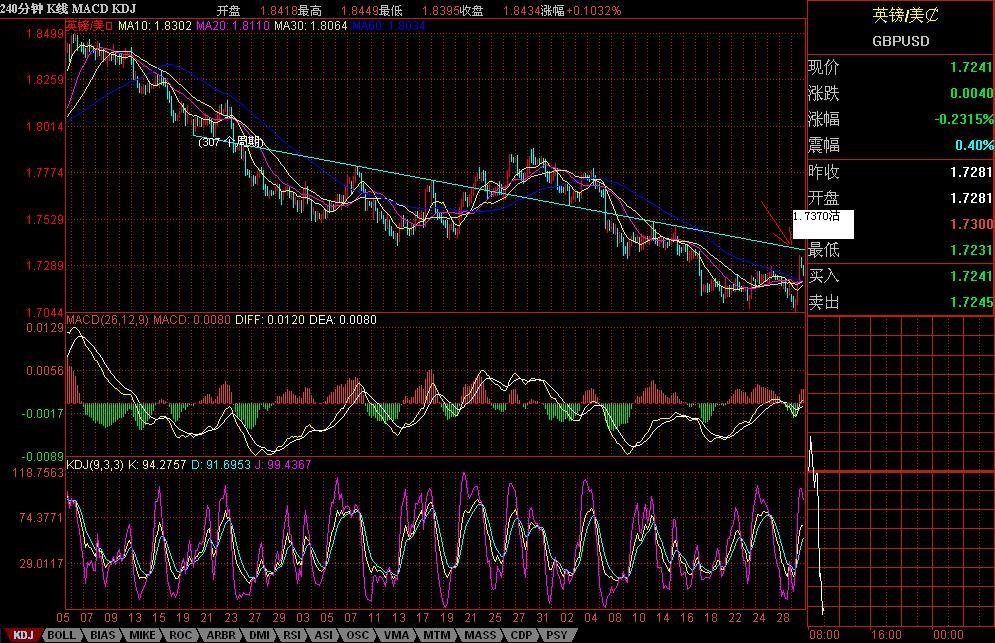Image resolution: width=995 pixels, height=643 pixels.
Task: Select the BIAS indicator tab
Action: coord(101,635)
